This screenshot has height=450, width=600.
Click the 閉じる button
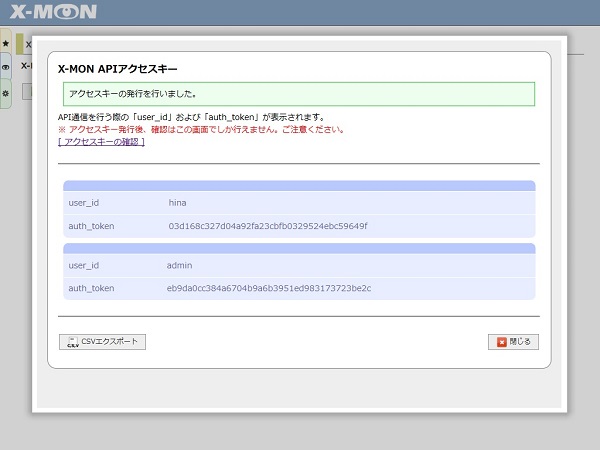click(x=513, y=342)
